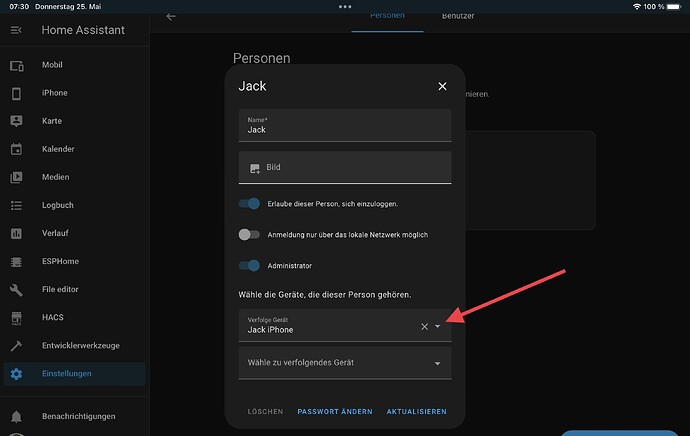The image size is (690, 436).
Task: Close the Jack dialog
Action: (442, 86)
